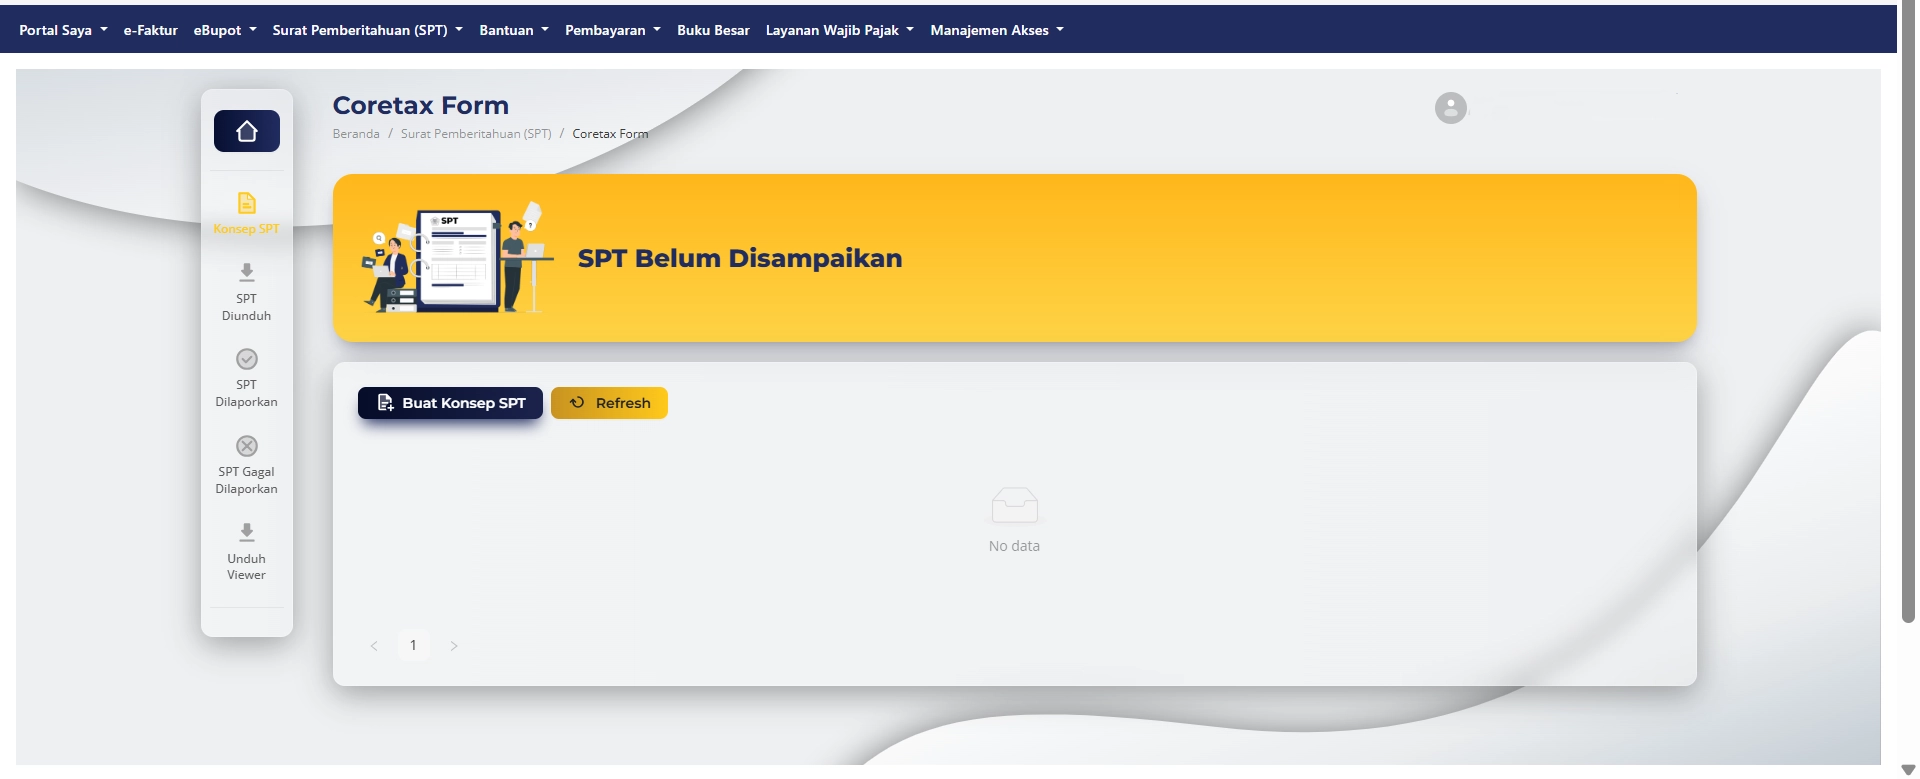Screen dimensions: 1920x779
Task: Expand the eBupot dropdown menu
Action: (x=225, y=30)
